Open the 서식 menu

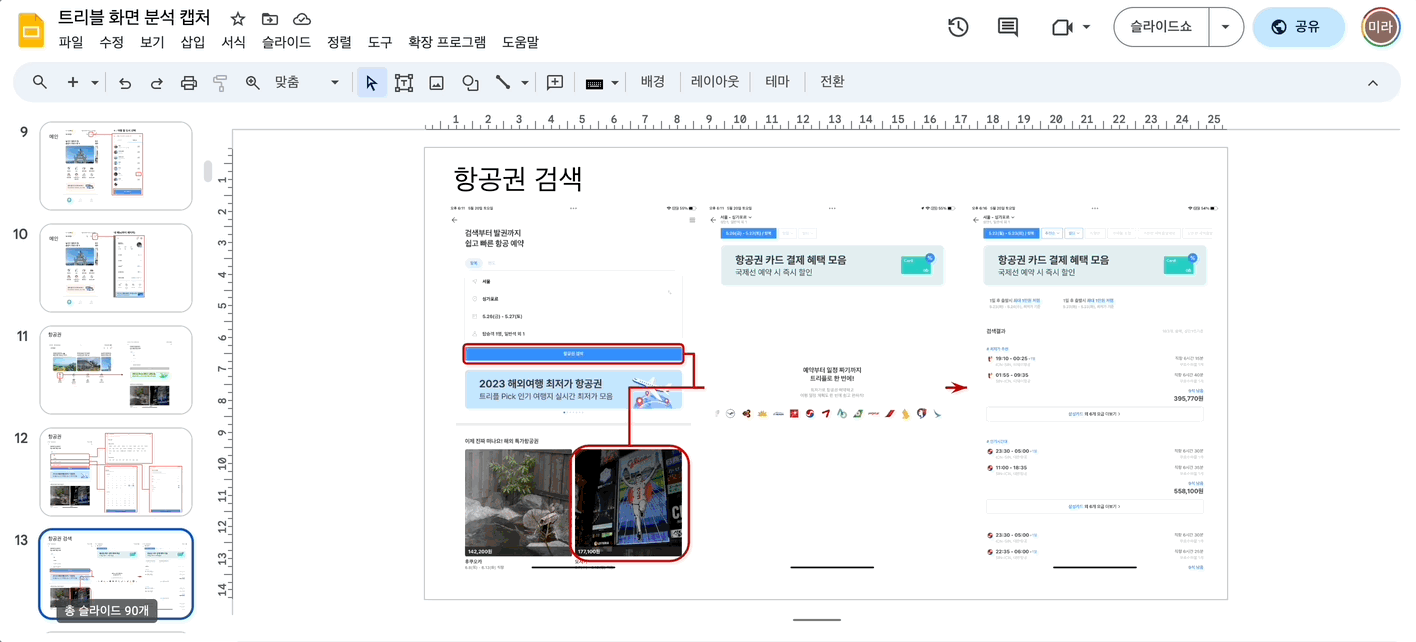[x=234, y=42]
